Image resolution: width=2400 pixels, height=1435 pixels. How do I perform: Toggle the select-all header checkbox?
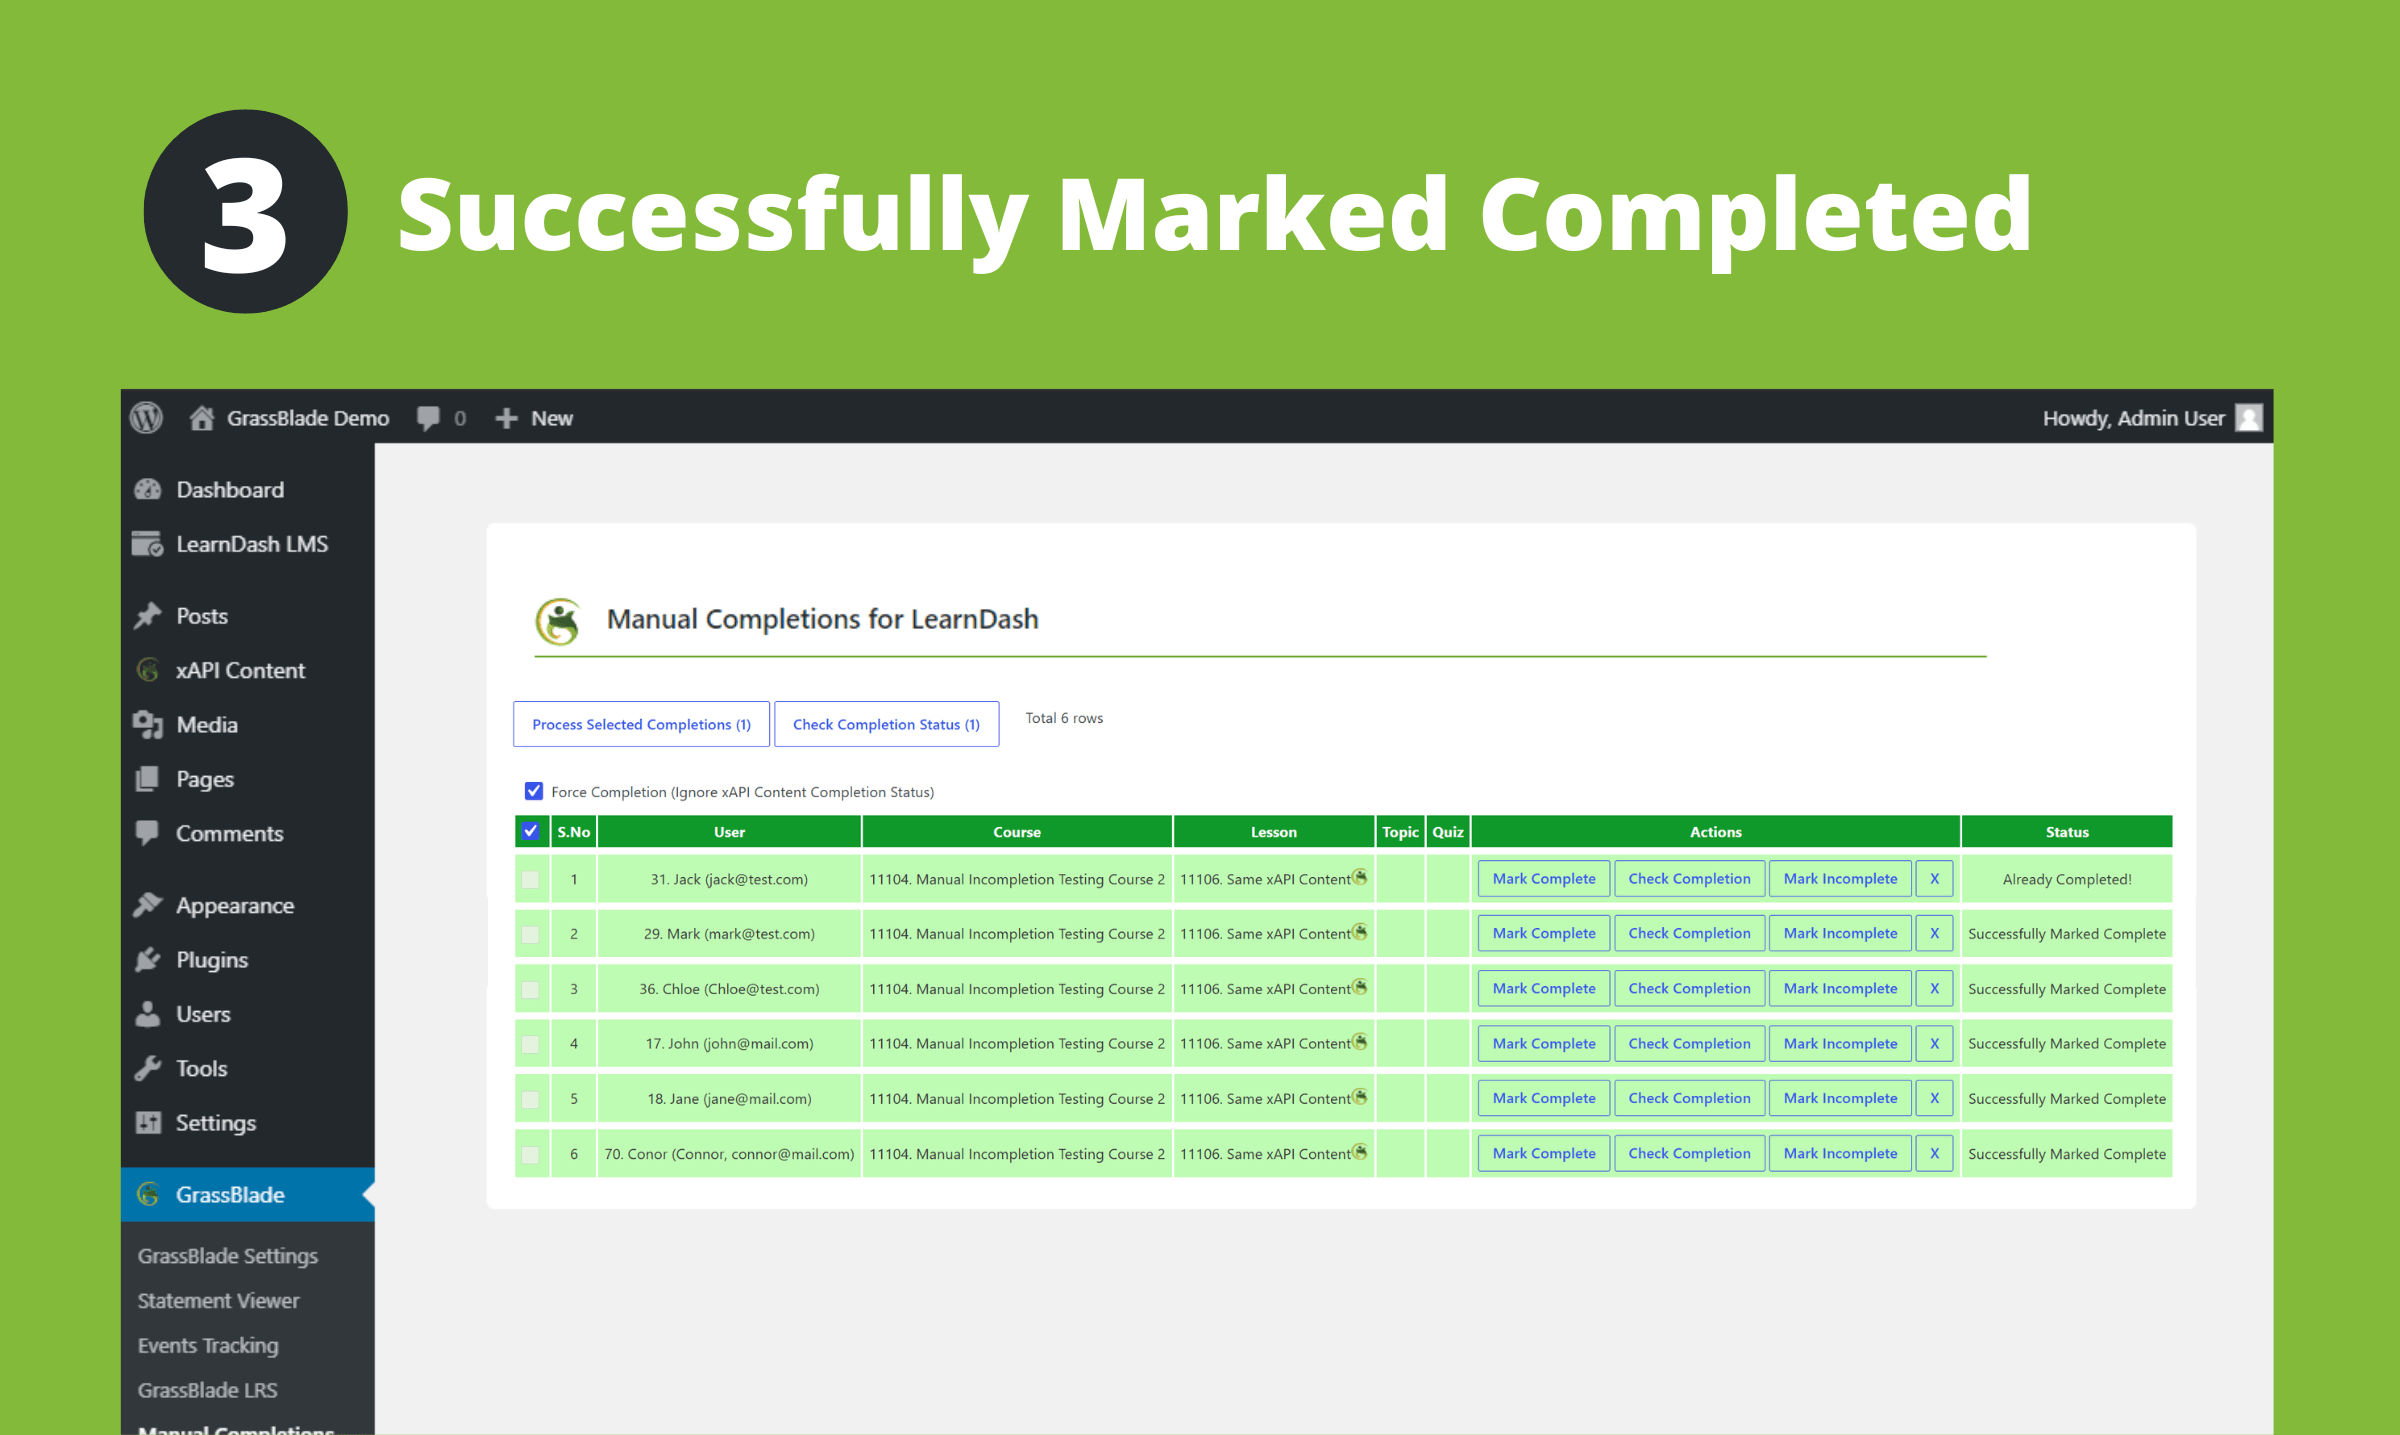tap(531, 831)
